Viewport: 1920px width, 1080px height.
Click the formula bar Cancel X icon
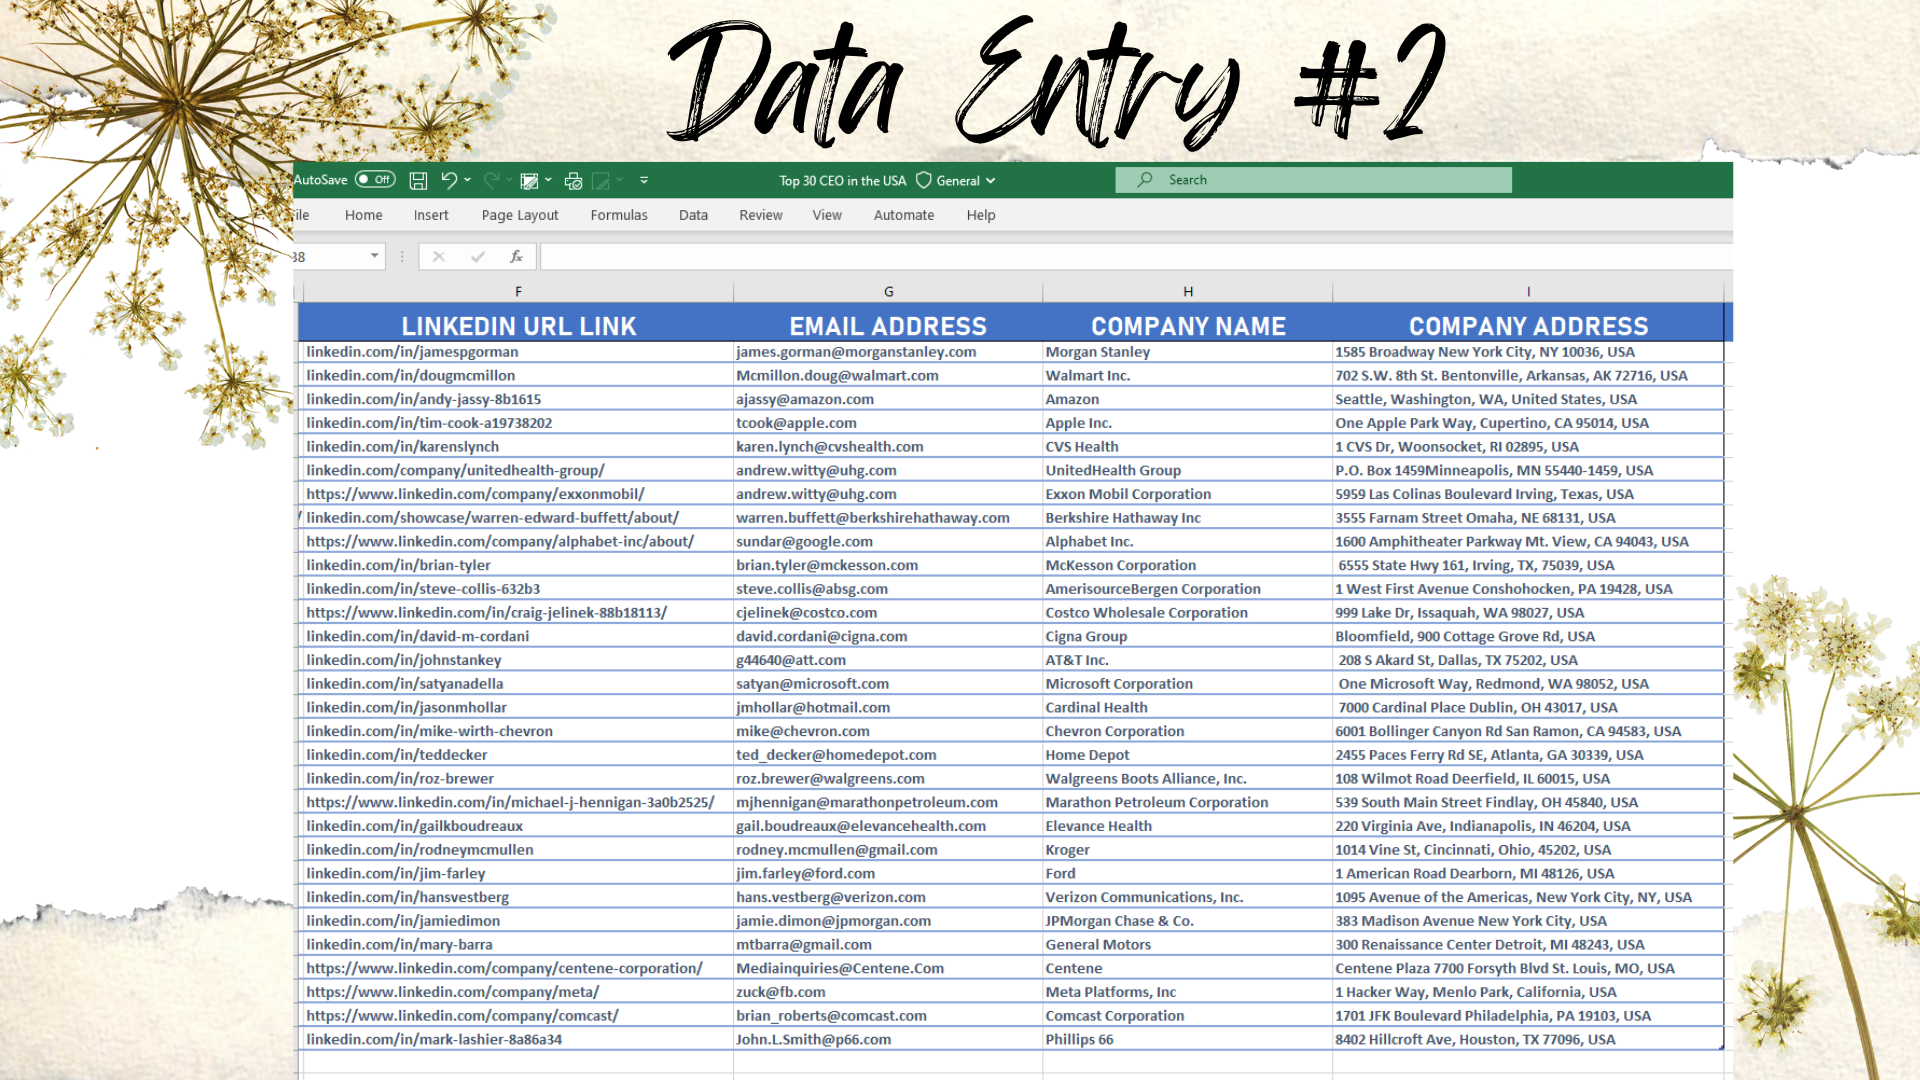click(438, 257)
